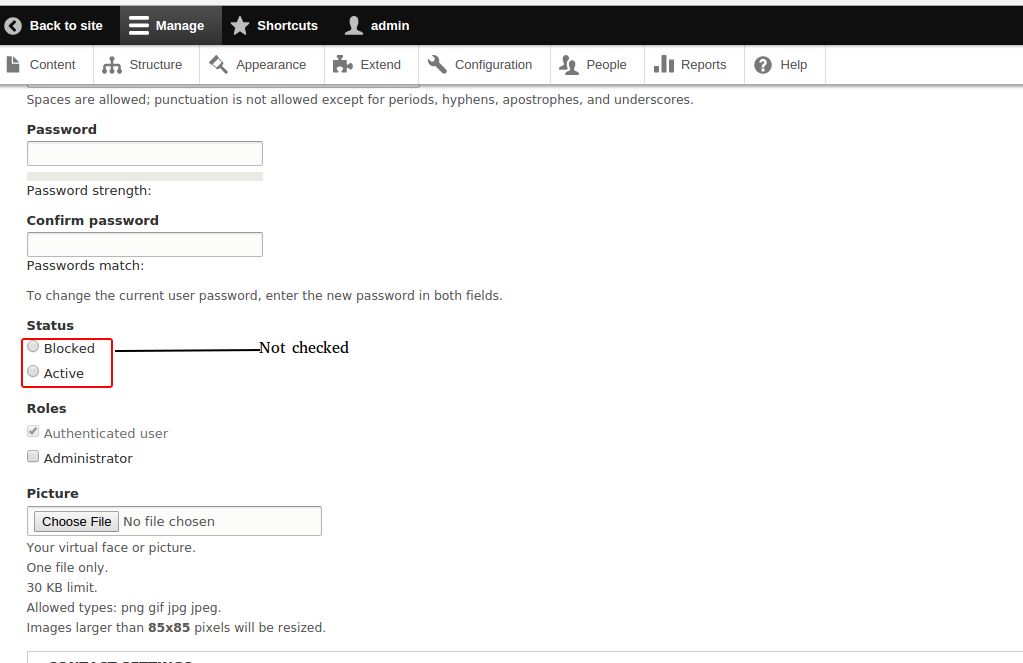This screenshot has height=663, width=1023.
Task: Switch to the Manage tab
Action: pos(170,25)
